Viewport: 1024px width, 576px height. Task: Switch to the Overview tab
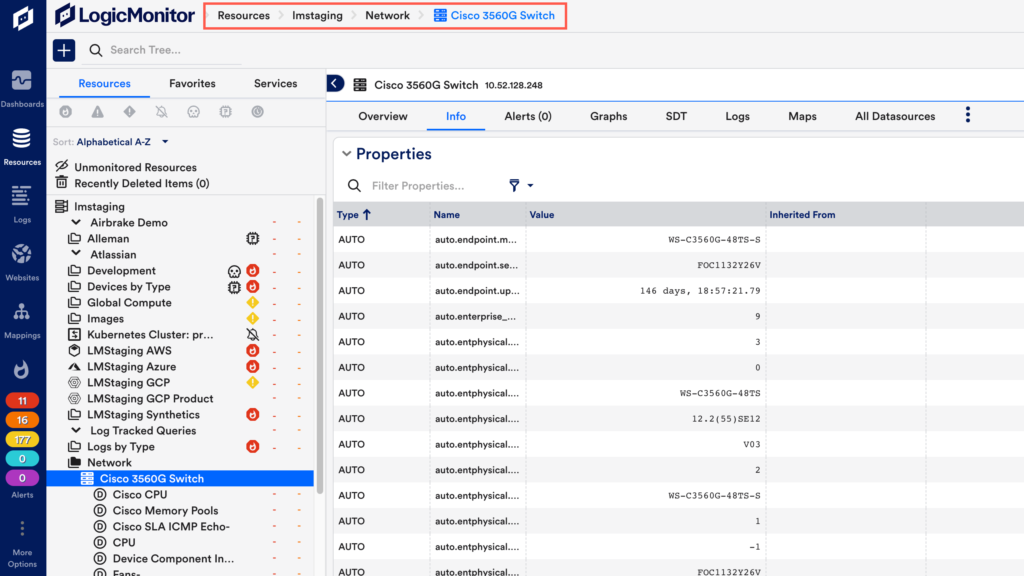coord(383,116)
